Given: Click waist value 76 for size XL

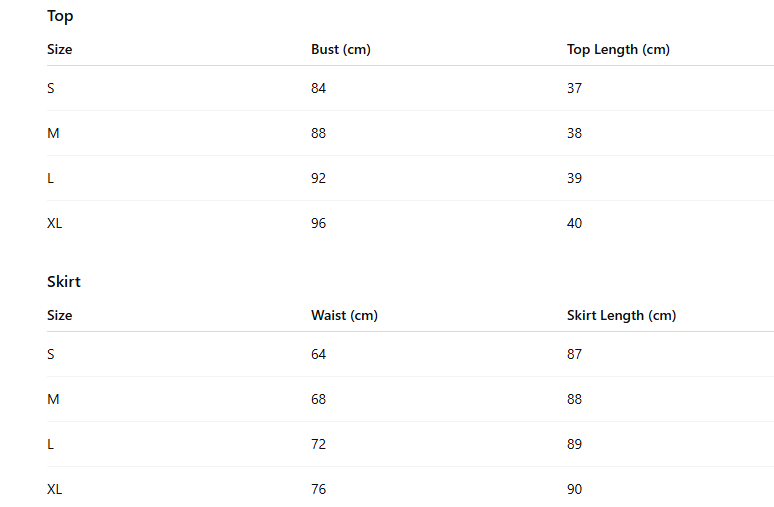Looking at the screenshot, I should point(319,490).
